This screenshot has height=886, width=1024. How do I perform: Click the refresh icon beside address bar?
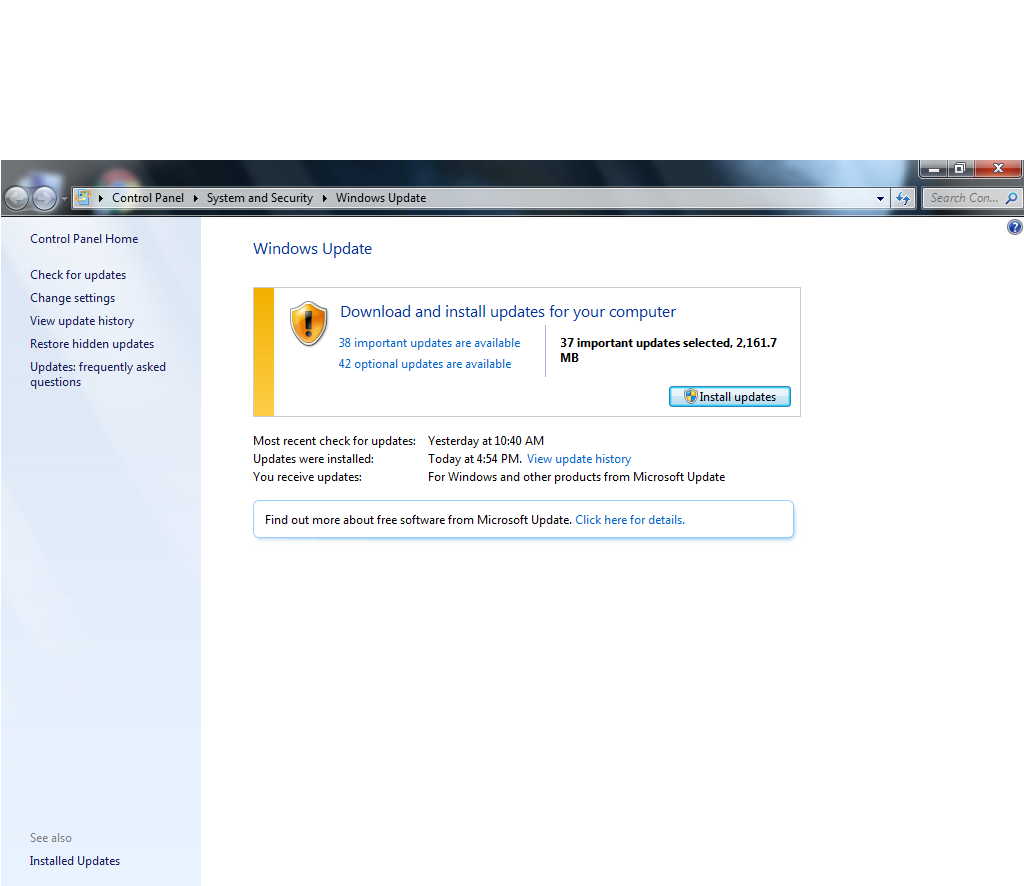click(903, 198)
